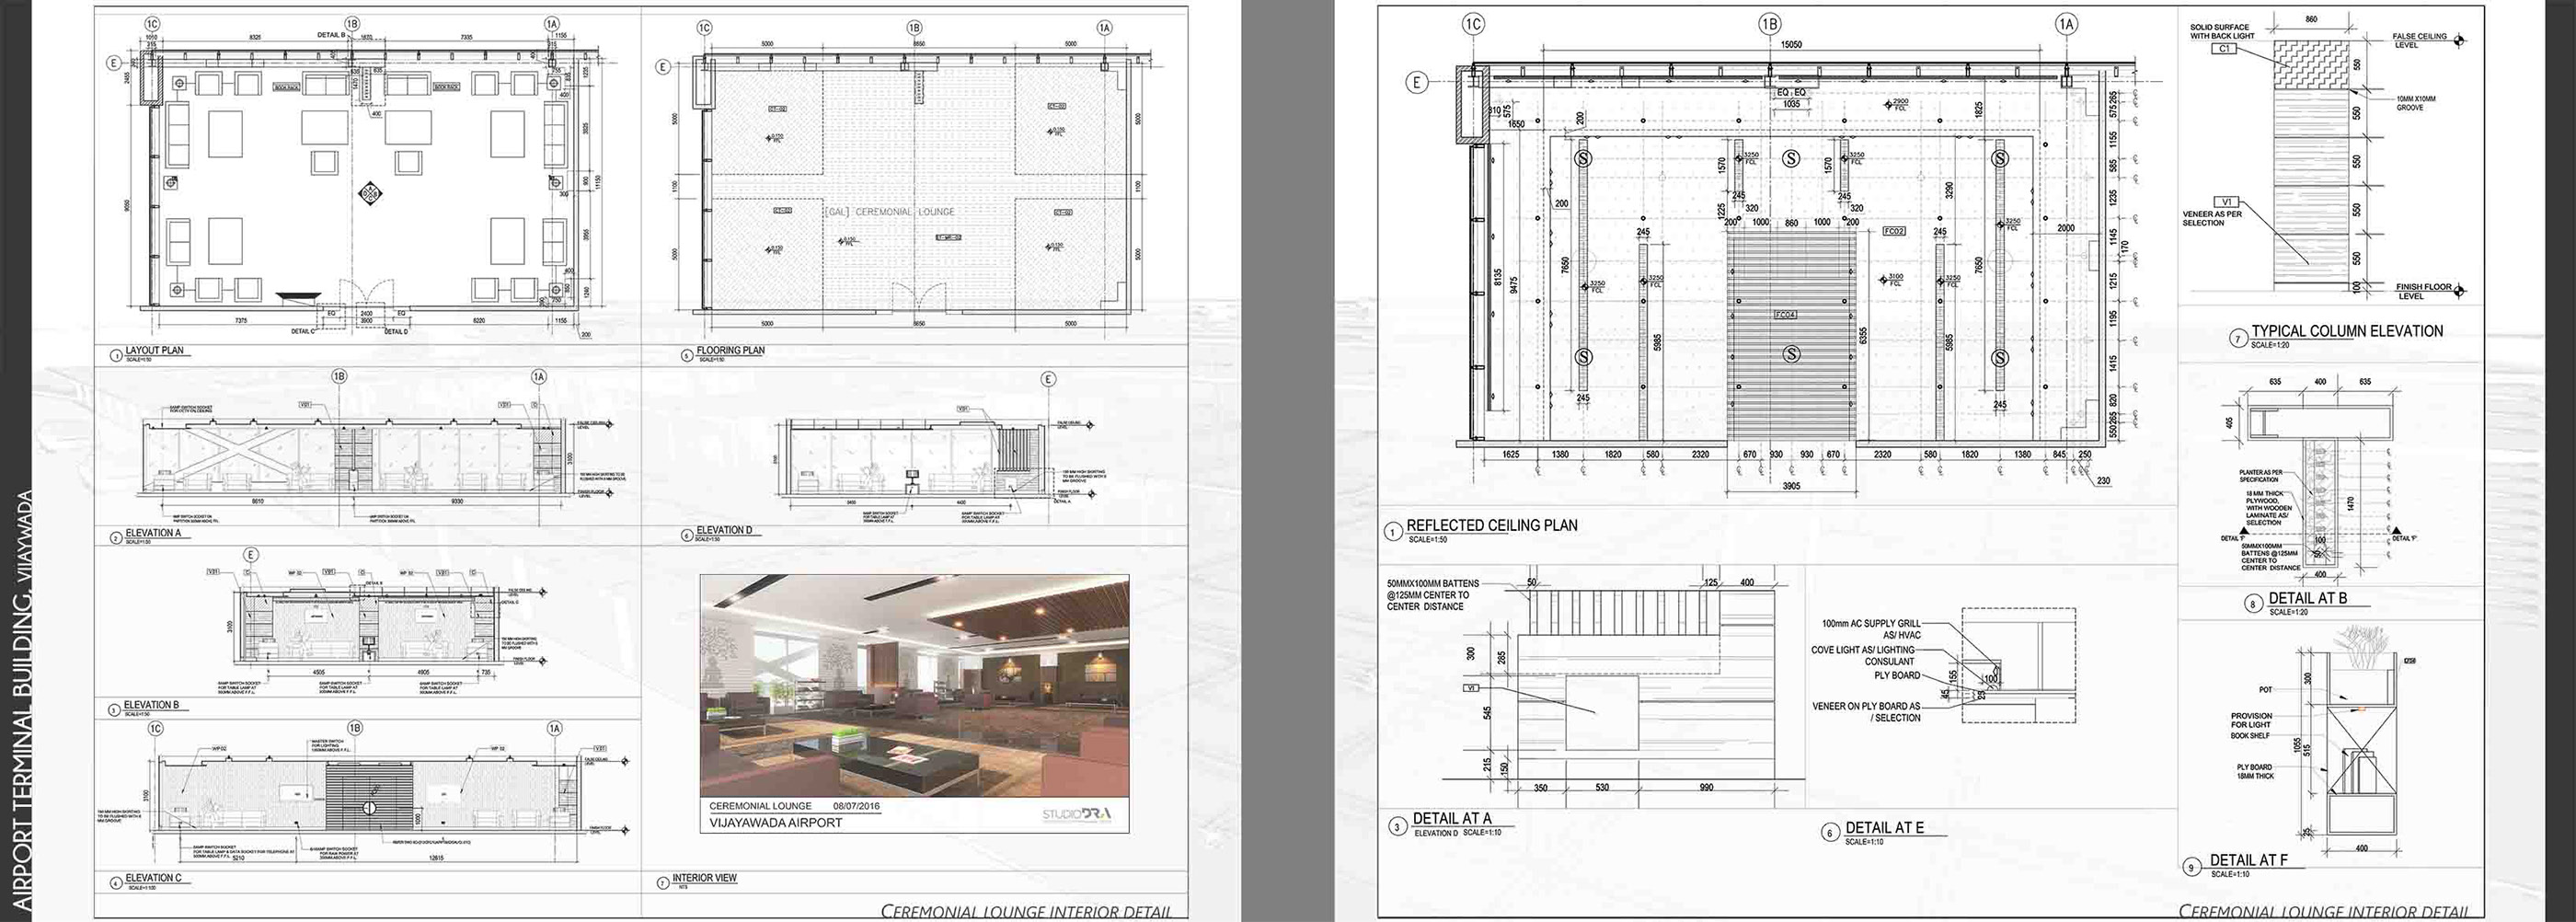Click the circled E grid marker on layout plan
The image size is (2576, 922).
(x=115, y=64)
